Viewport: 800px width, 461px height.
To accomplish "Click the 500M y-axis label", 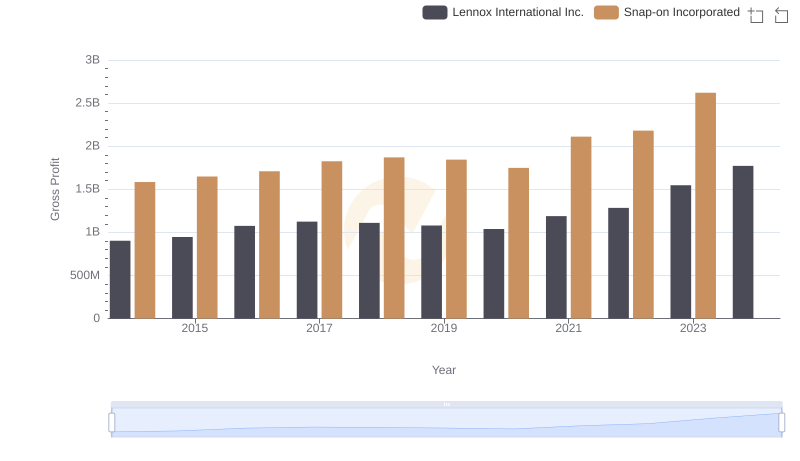I will (x=85, y=275).
